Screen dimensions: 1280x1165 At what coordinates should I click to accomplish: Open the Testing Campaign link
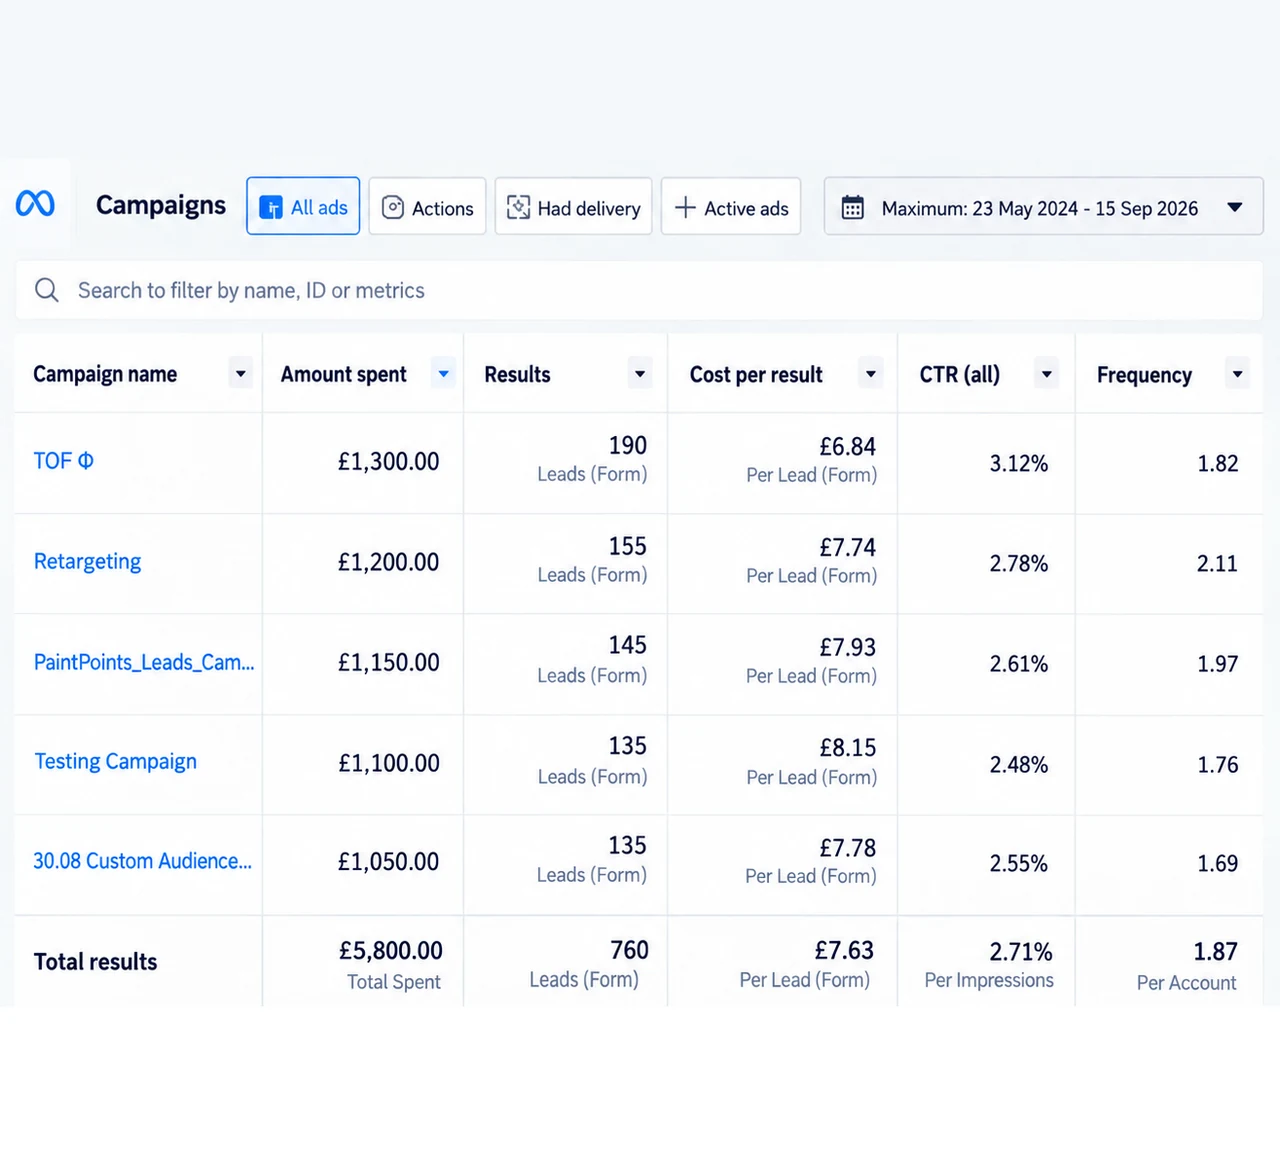tap(115, 761)
